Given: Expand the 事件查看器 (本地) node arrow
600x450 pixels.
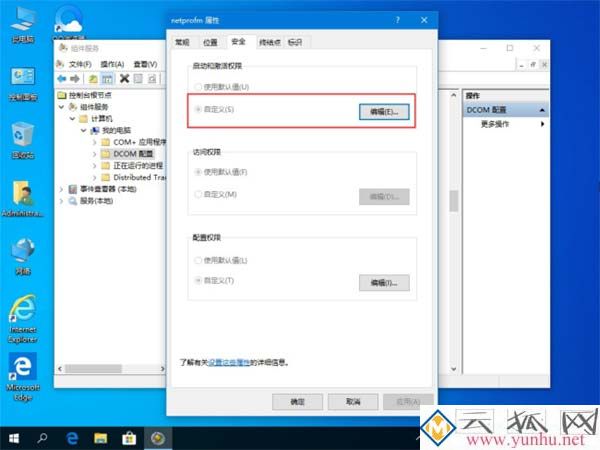Looking at the screenshot, I should pos(61,189).
